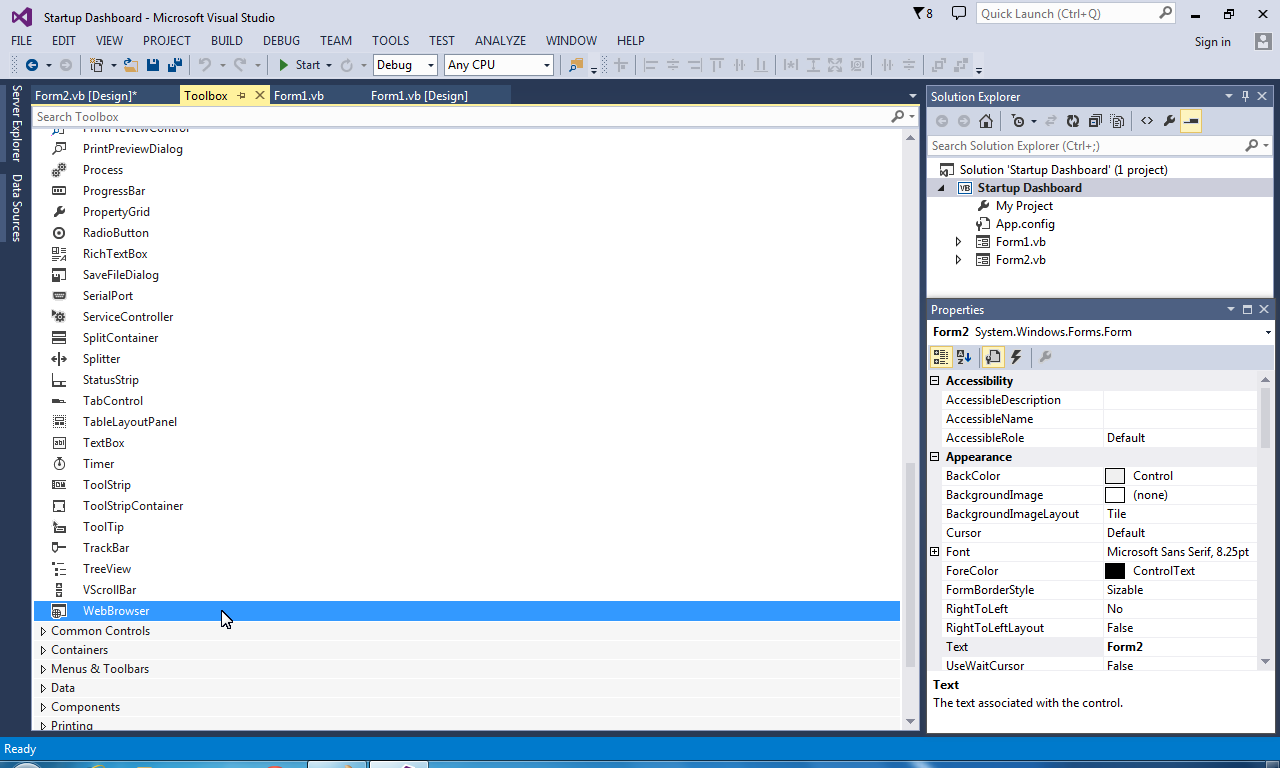
Task: Click the Start debugging button
Action: [301, 65]
